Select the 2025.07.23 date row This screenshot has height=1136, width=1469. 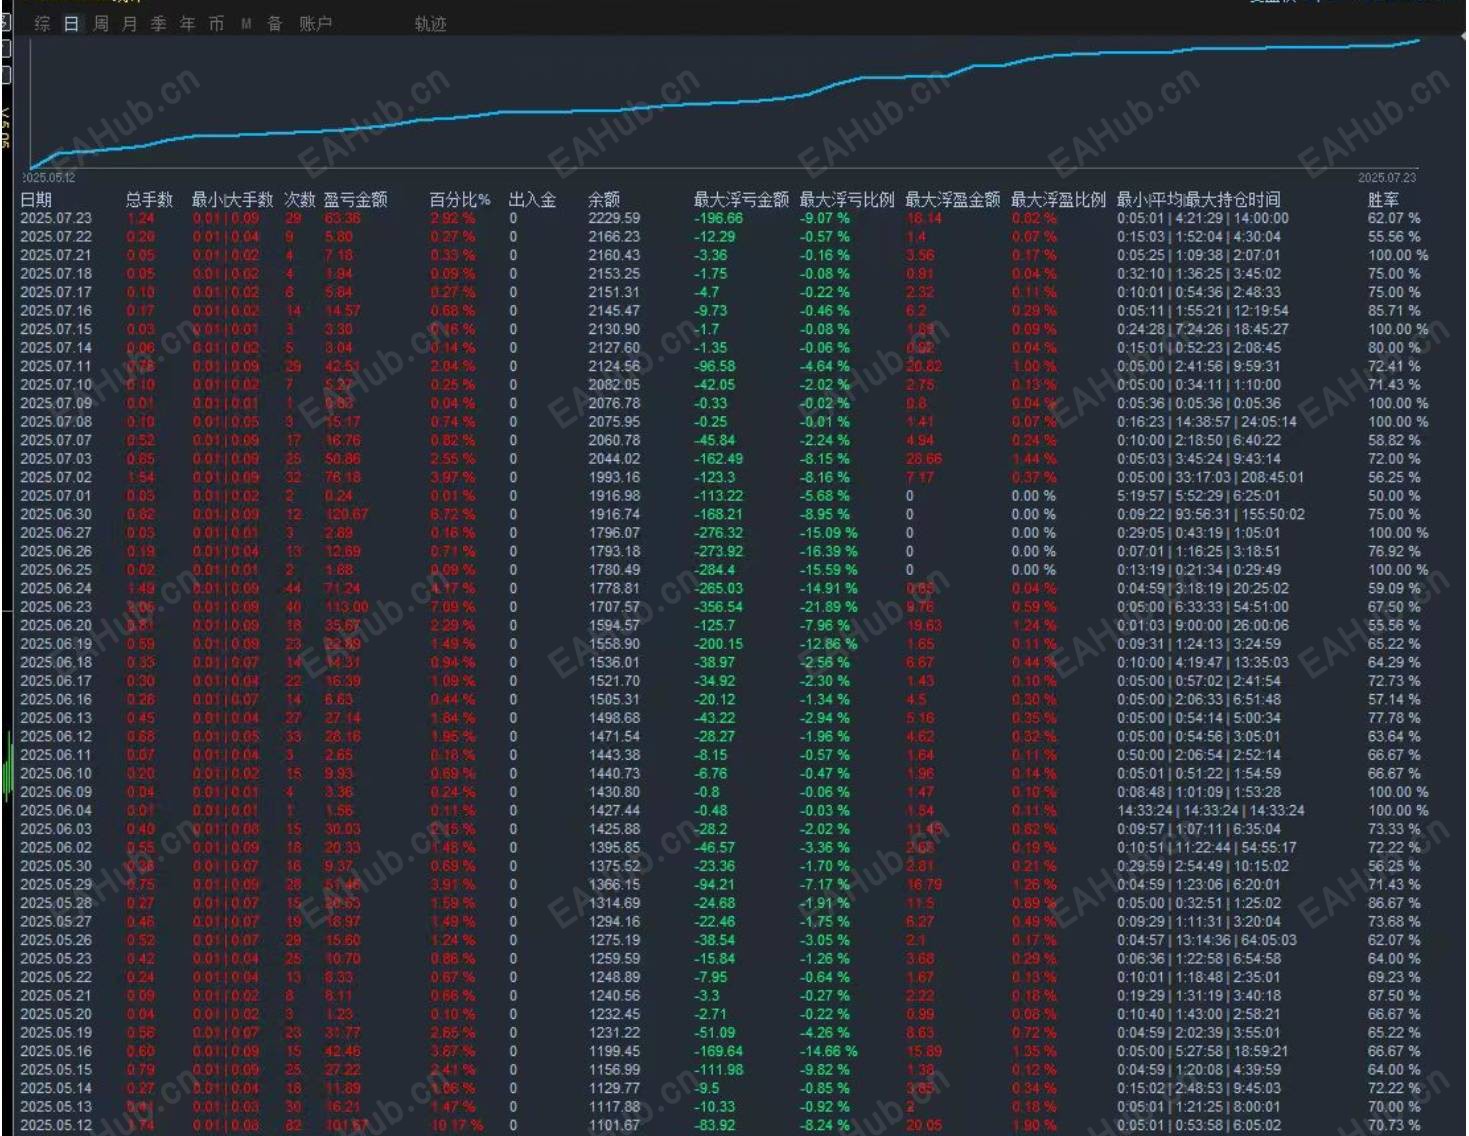pos(56,218)
